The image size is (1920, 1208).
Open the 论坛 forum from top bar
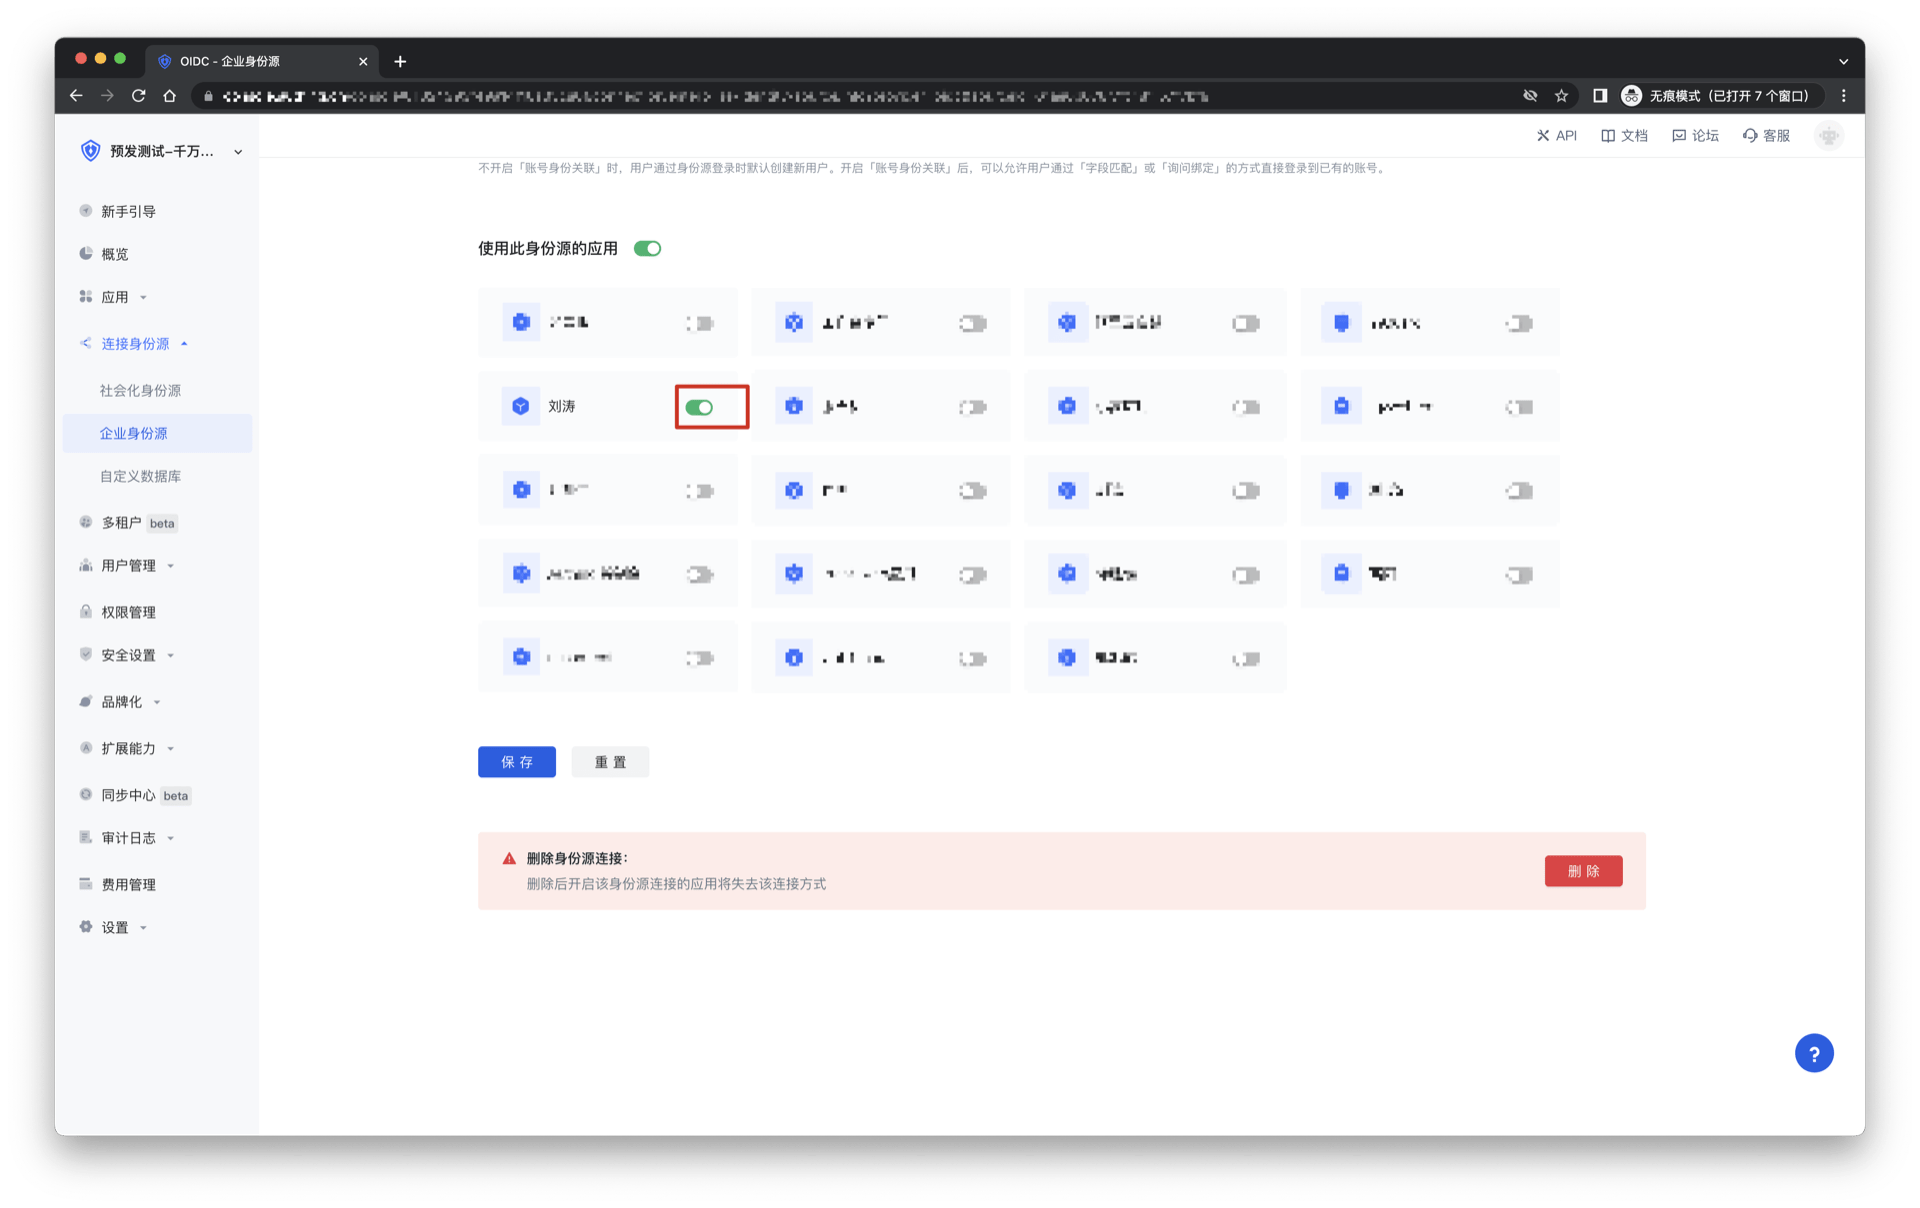[1695, 135]
